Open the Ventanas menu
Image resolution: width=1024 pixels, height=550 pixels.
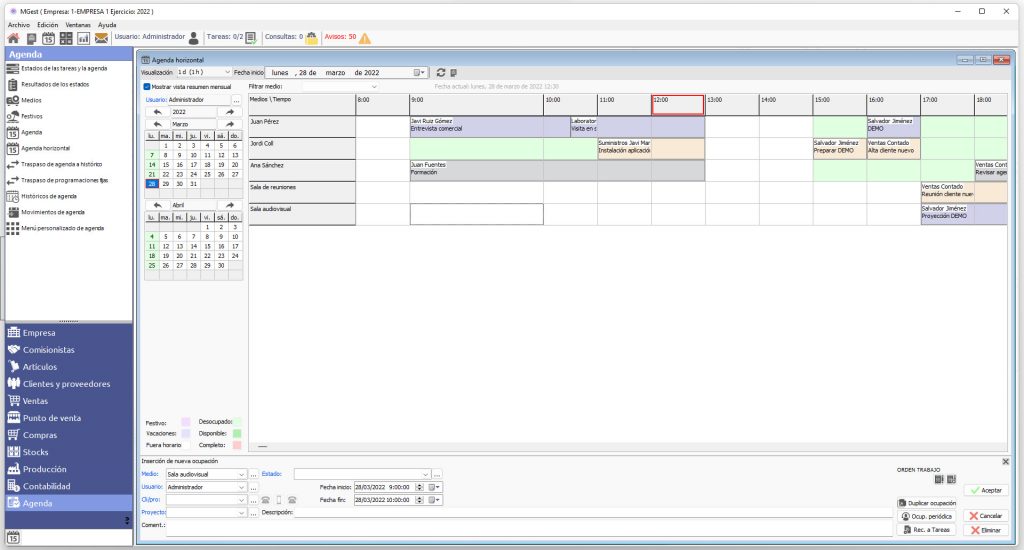pos(78,25)
